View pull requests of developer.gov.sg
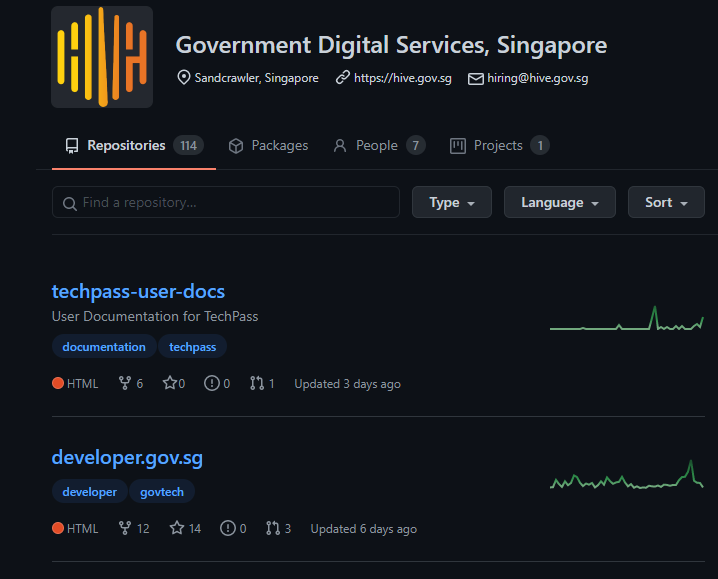The width and height of the screenshot is (718, 579). pos(278,529)
